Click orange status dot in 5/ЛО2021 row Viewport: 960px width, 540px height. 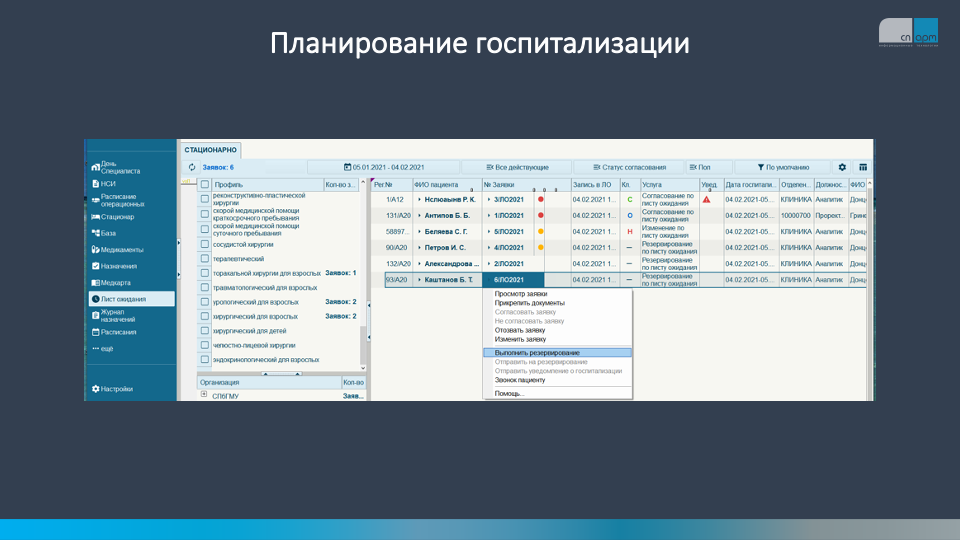541,231
